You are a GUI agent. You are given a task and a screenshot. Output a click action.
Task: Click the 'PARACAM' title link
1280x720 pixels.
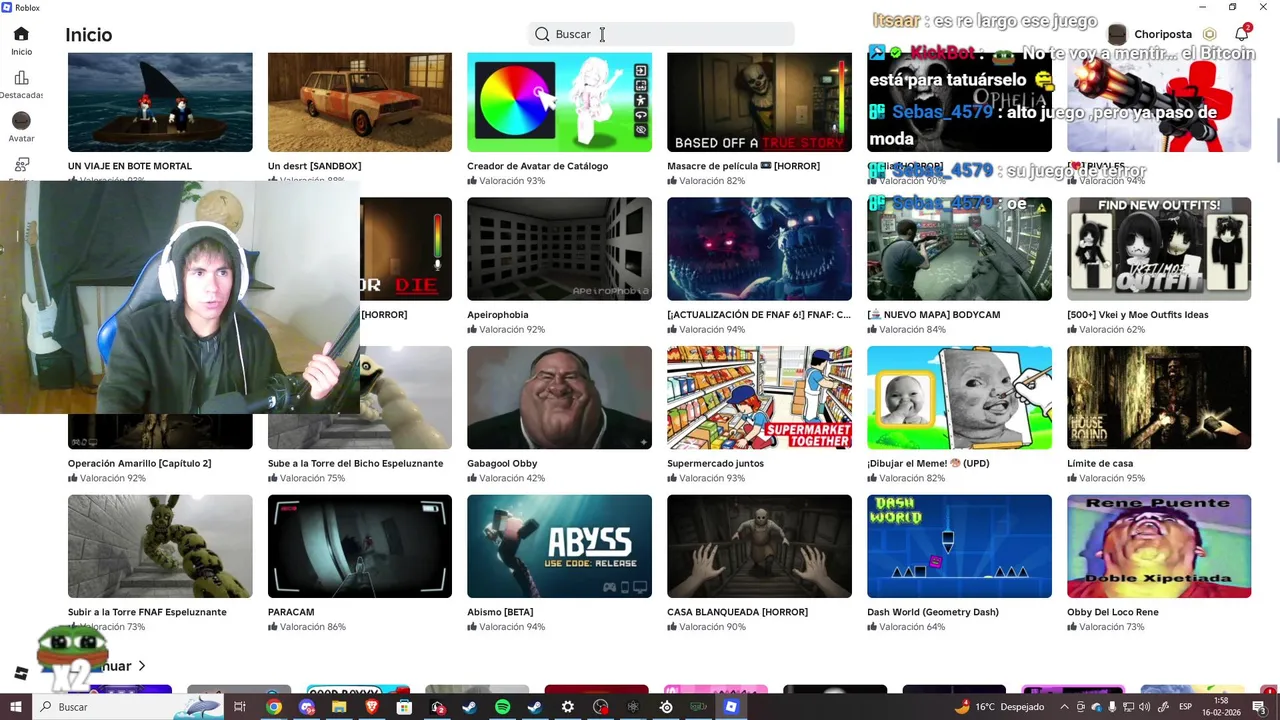(291, 612)
